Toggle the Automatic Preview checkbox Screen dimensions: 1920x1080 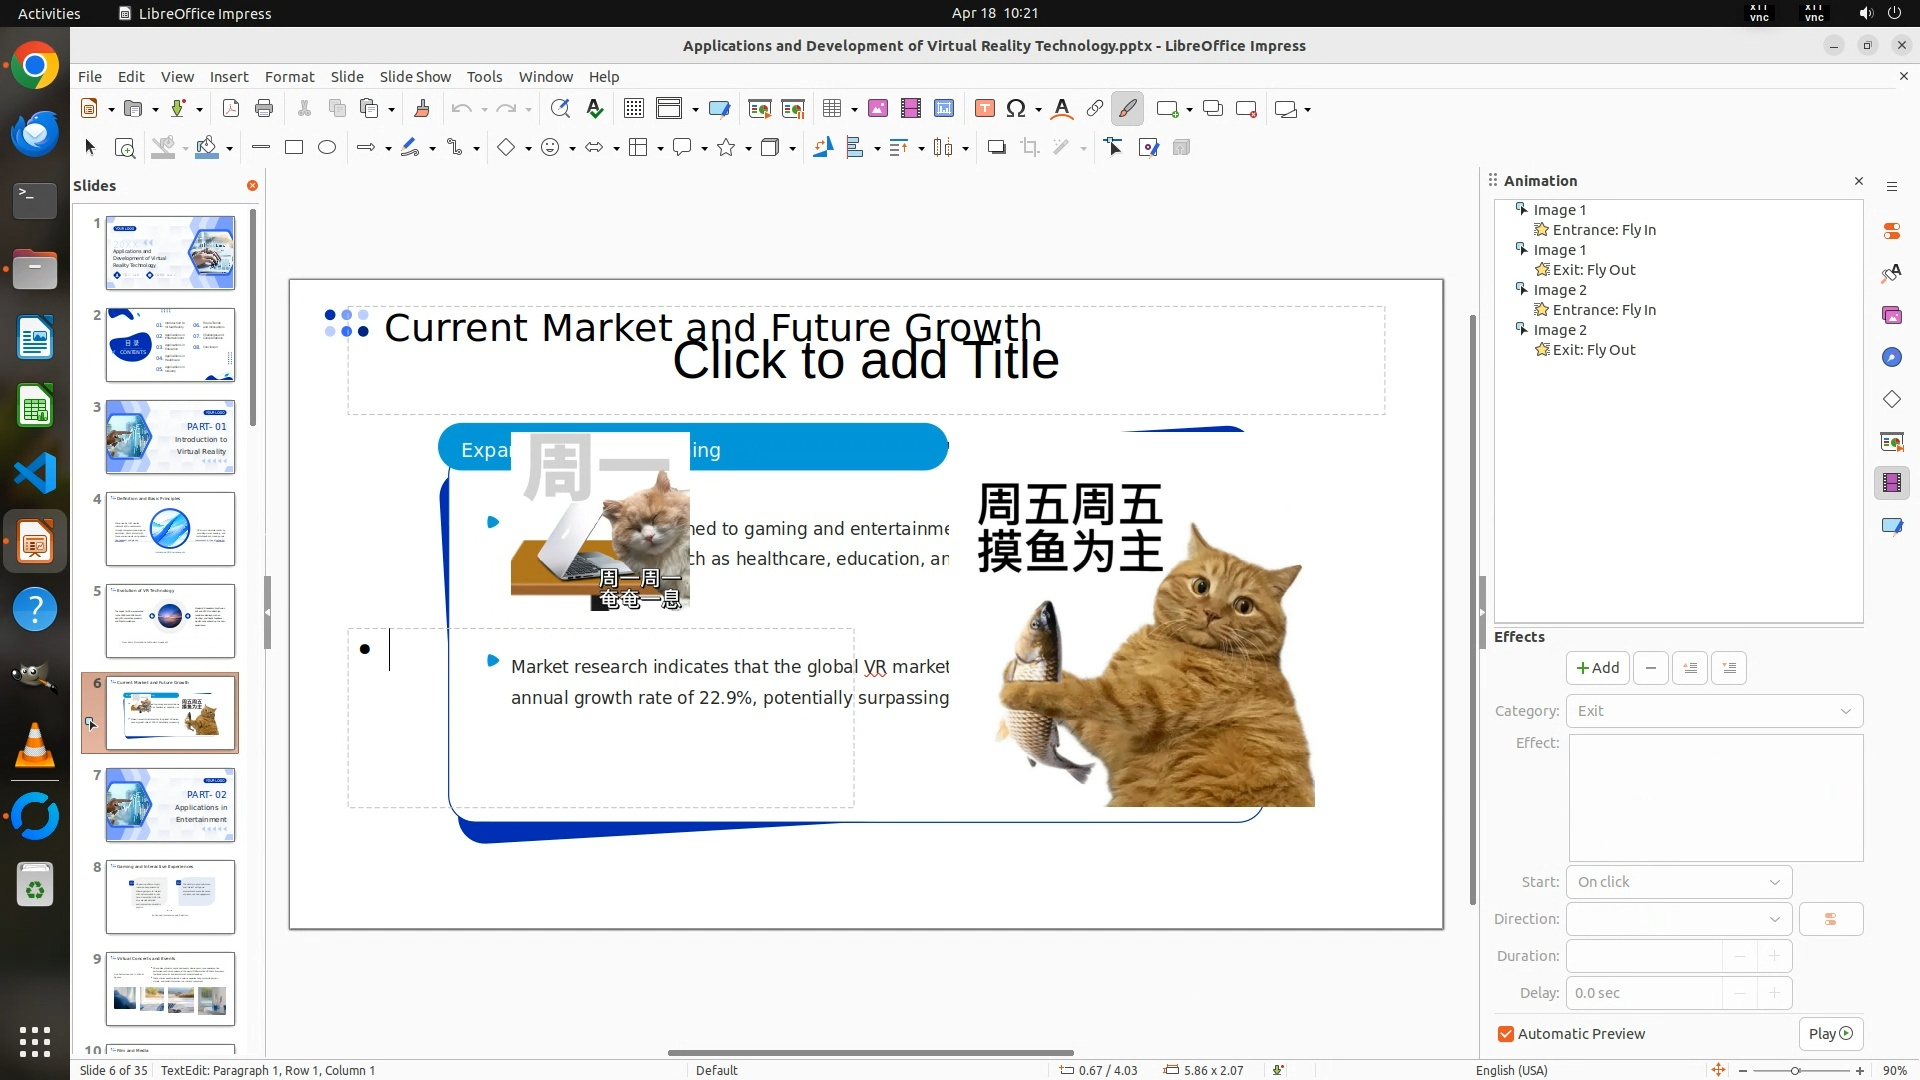1506,1034
